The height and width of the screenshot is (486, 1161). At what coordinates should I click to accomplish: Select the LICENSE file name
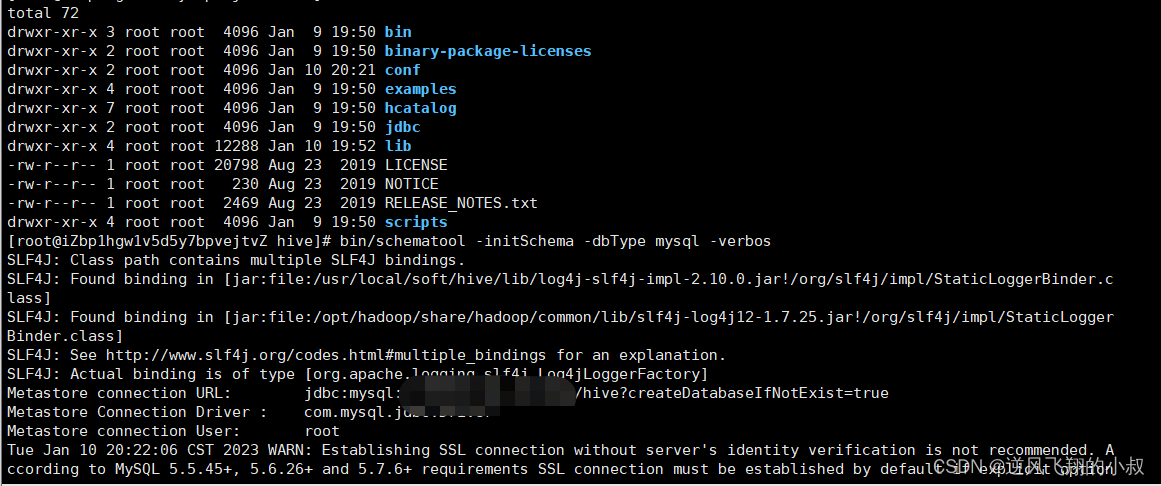(416, 164)
